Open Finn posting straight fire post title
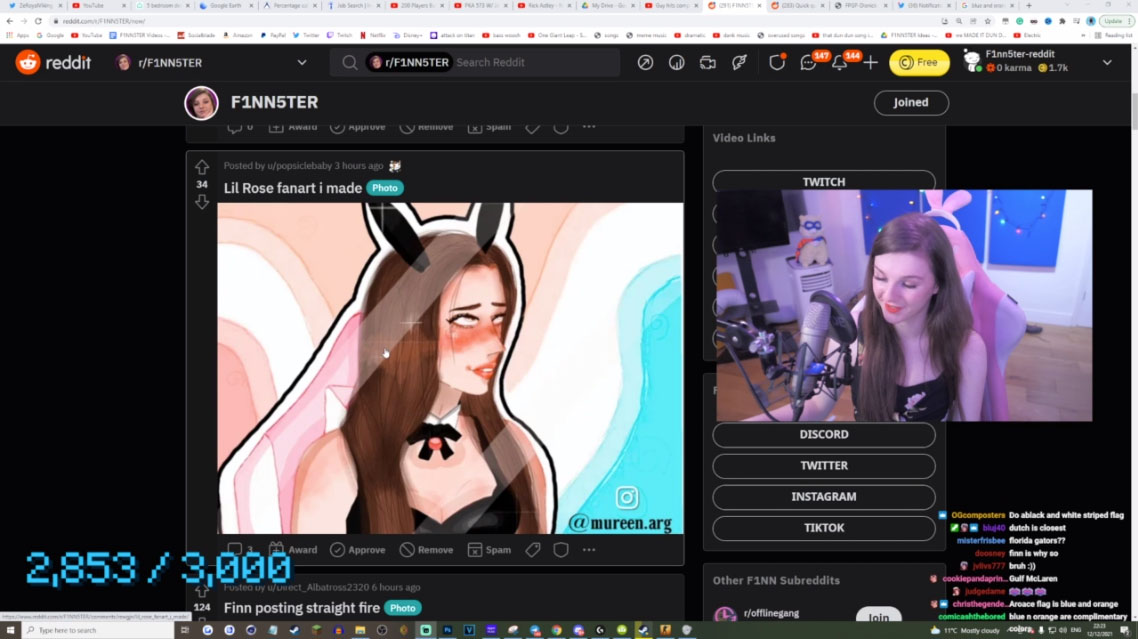 [302, 608]
